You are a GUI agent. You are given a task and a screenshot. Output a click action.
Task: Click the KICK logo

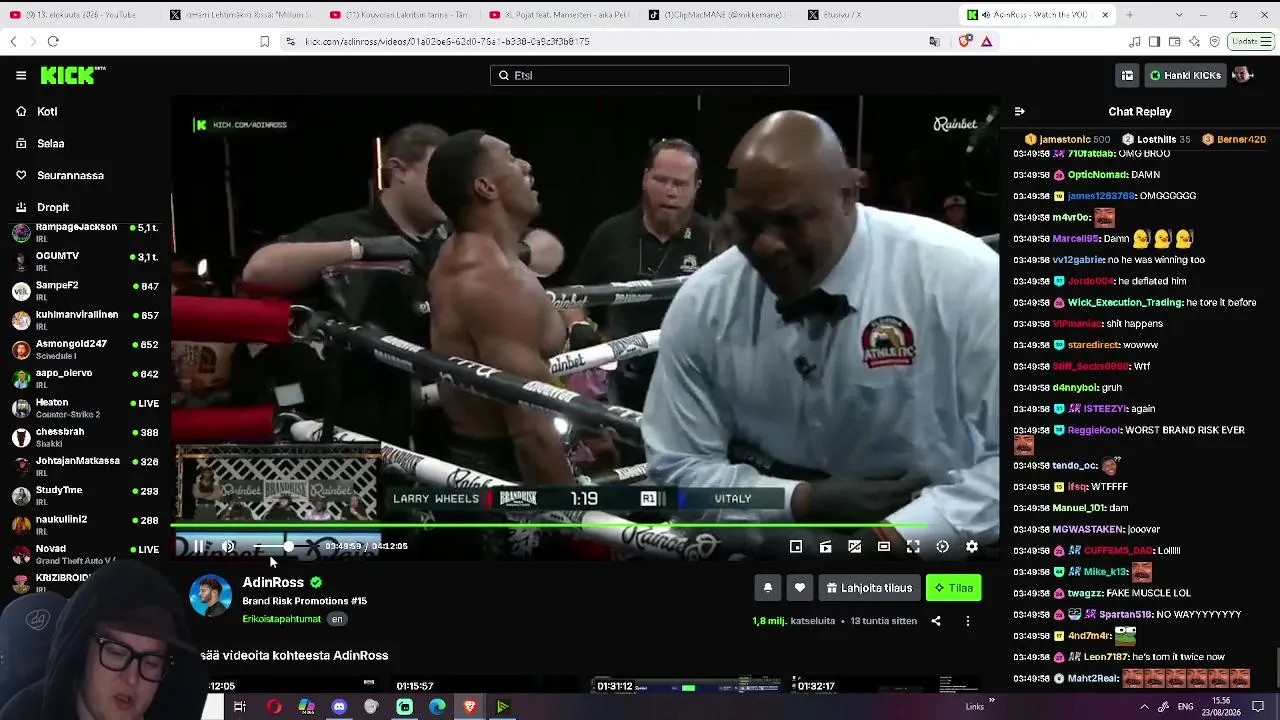click(x=72, y=75)
